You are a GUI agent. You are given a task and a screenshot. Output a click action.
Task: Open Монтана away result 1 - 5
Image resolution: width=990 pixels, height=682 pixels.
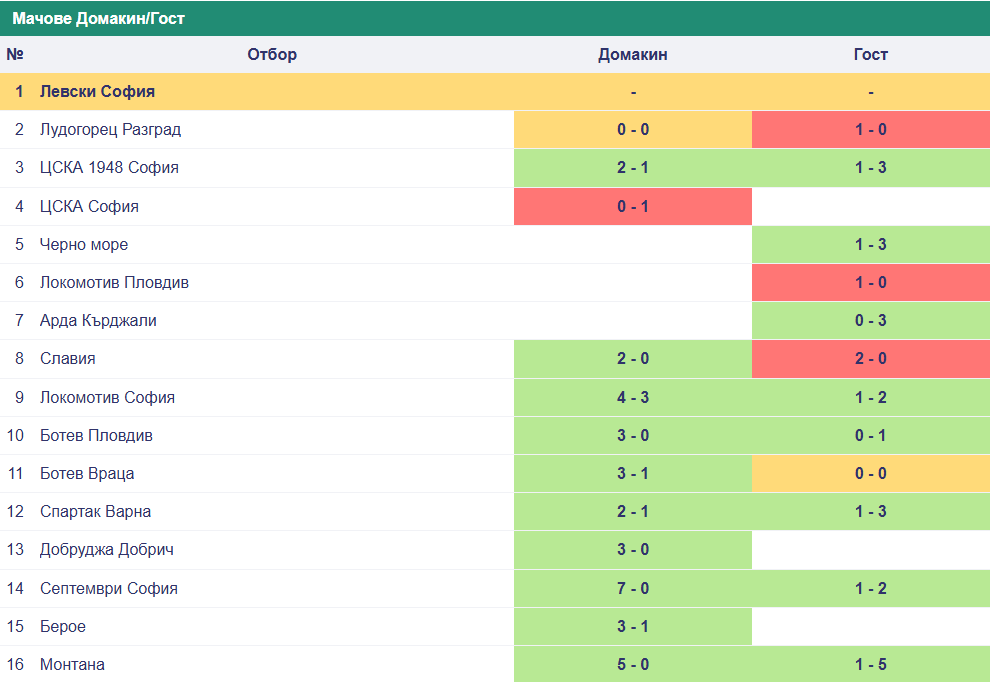point(871,664)
